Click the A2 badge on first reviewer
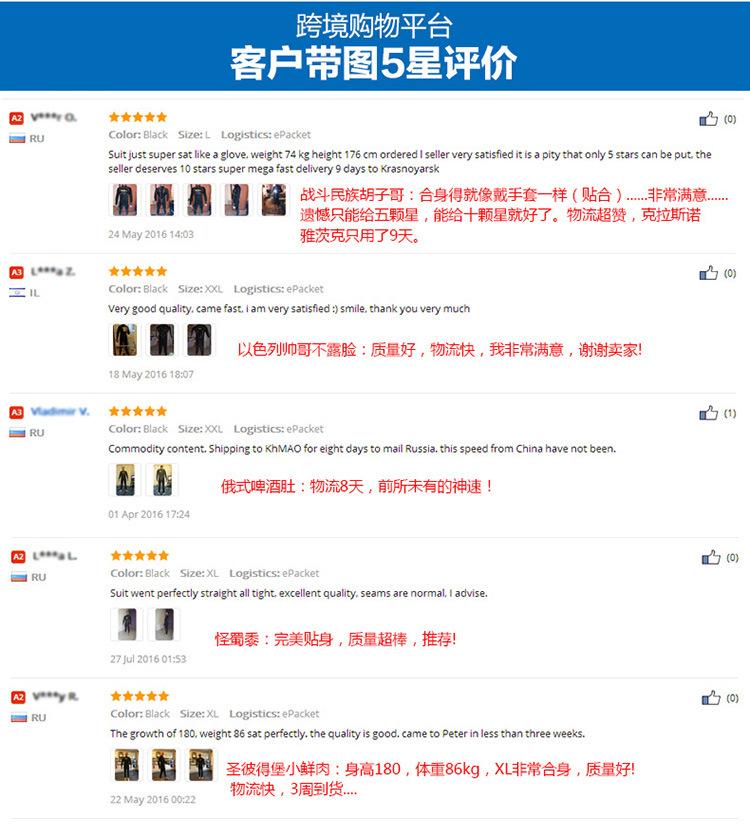Image resolution: width=750 pixels, height=836 pixels. pyautogui.click(x=17, y=118)
